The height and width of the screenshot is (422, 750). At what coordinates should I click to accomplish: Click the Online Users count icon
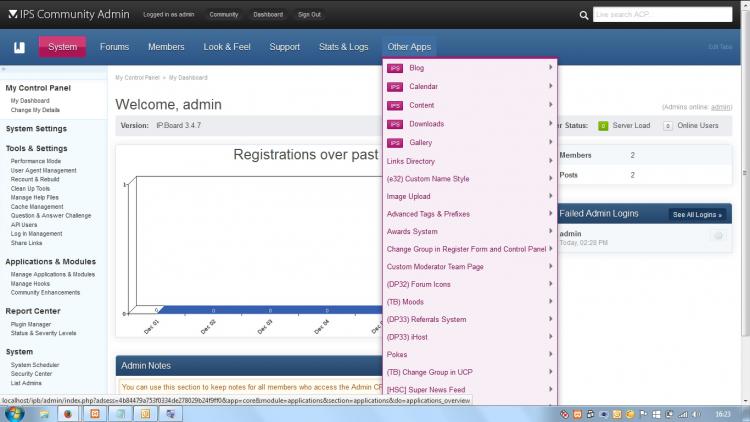click(x=667, y=126)
